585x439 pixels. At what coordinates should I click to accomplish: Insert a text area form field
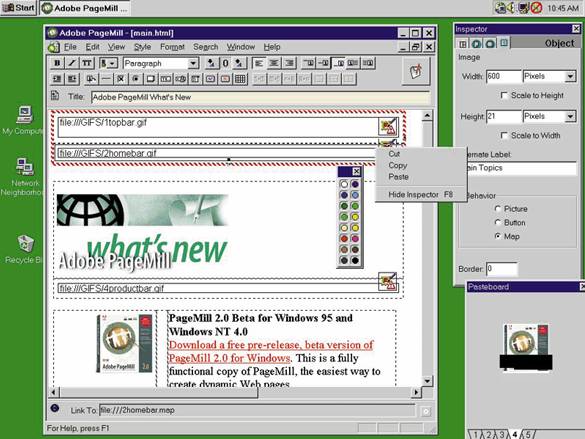[150, 79]
